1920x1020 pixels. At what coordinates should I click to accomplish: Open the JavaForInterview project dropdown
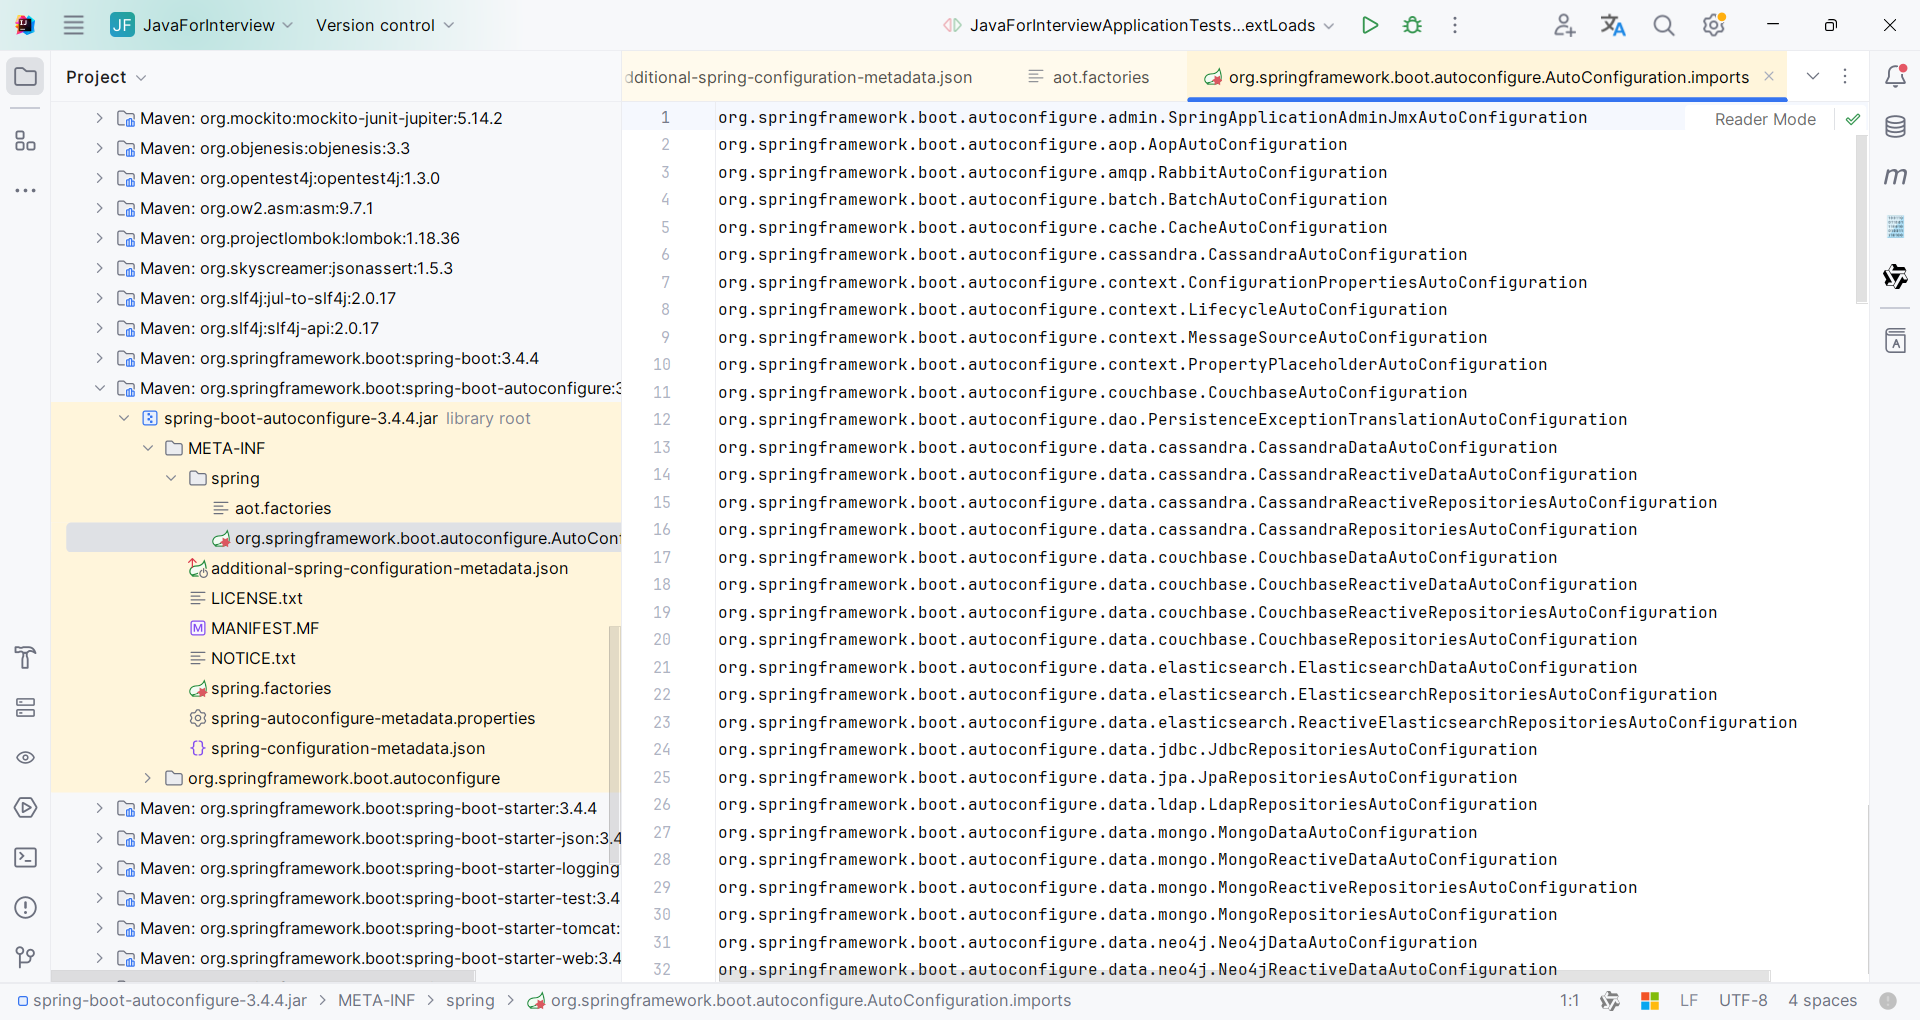[x=202, y=25]
